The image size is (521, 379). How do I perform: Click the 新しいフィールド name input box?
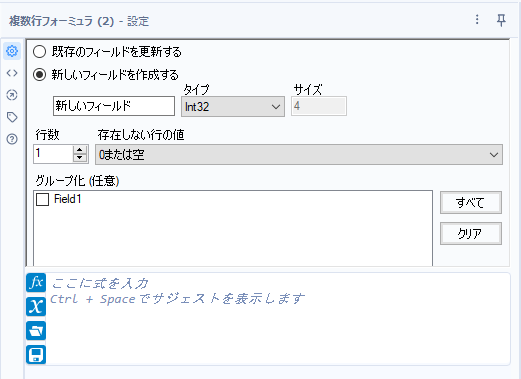(x=114, y=106)
